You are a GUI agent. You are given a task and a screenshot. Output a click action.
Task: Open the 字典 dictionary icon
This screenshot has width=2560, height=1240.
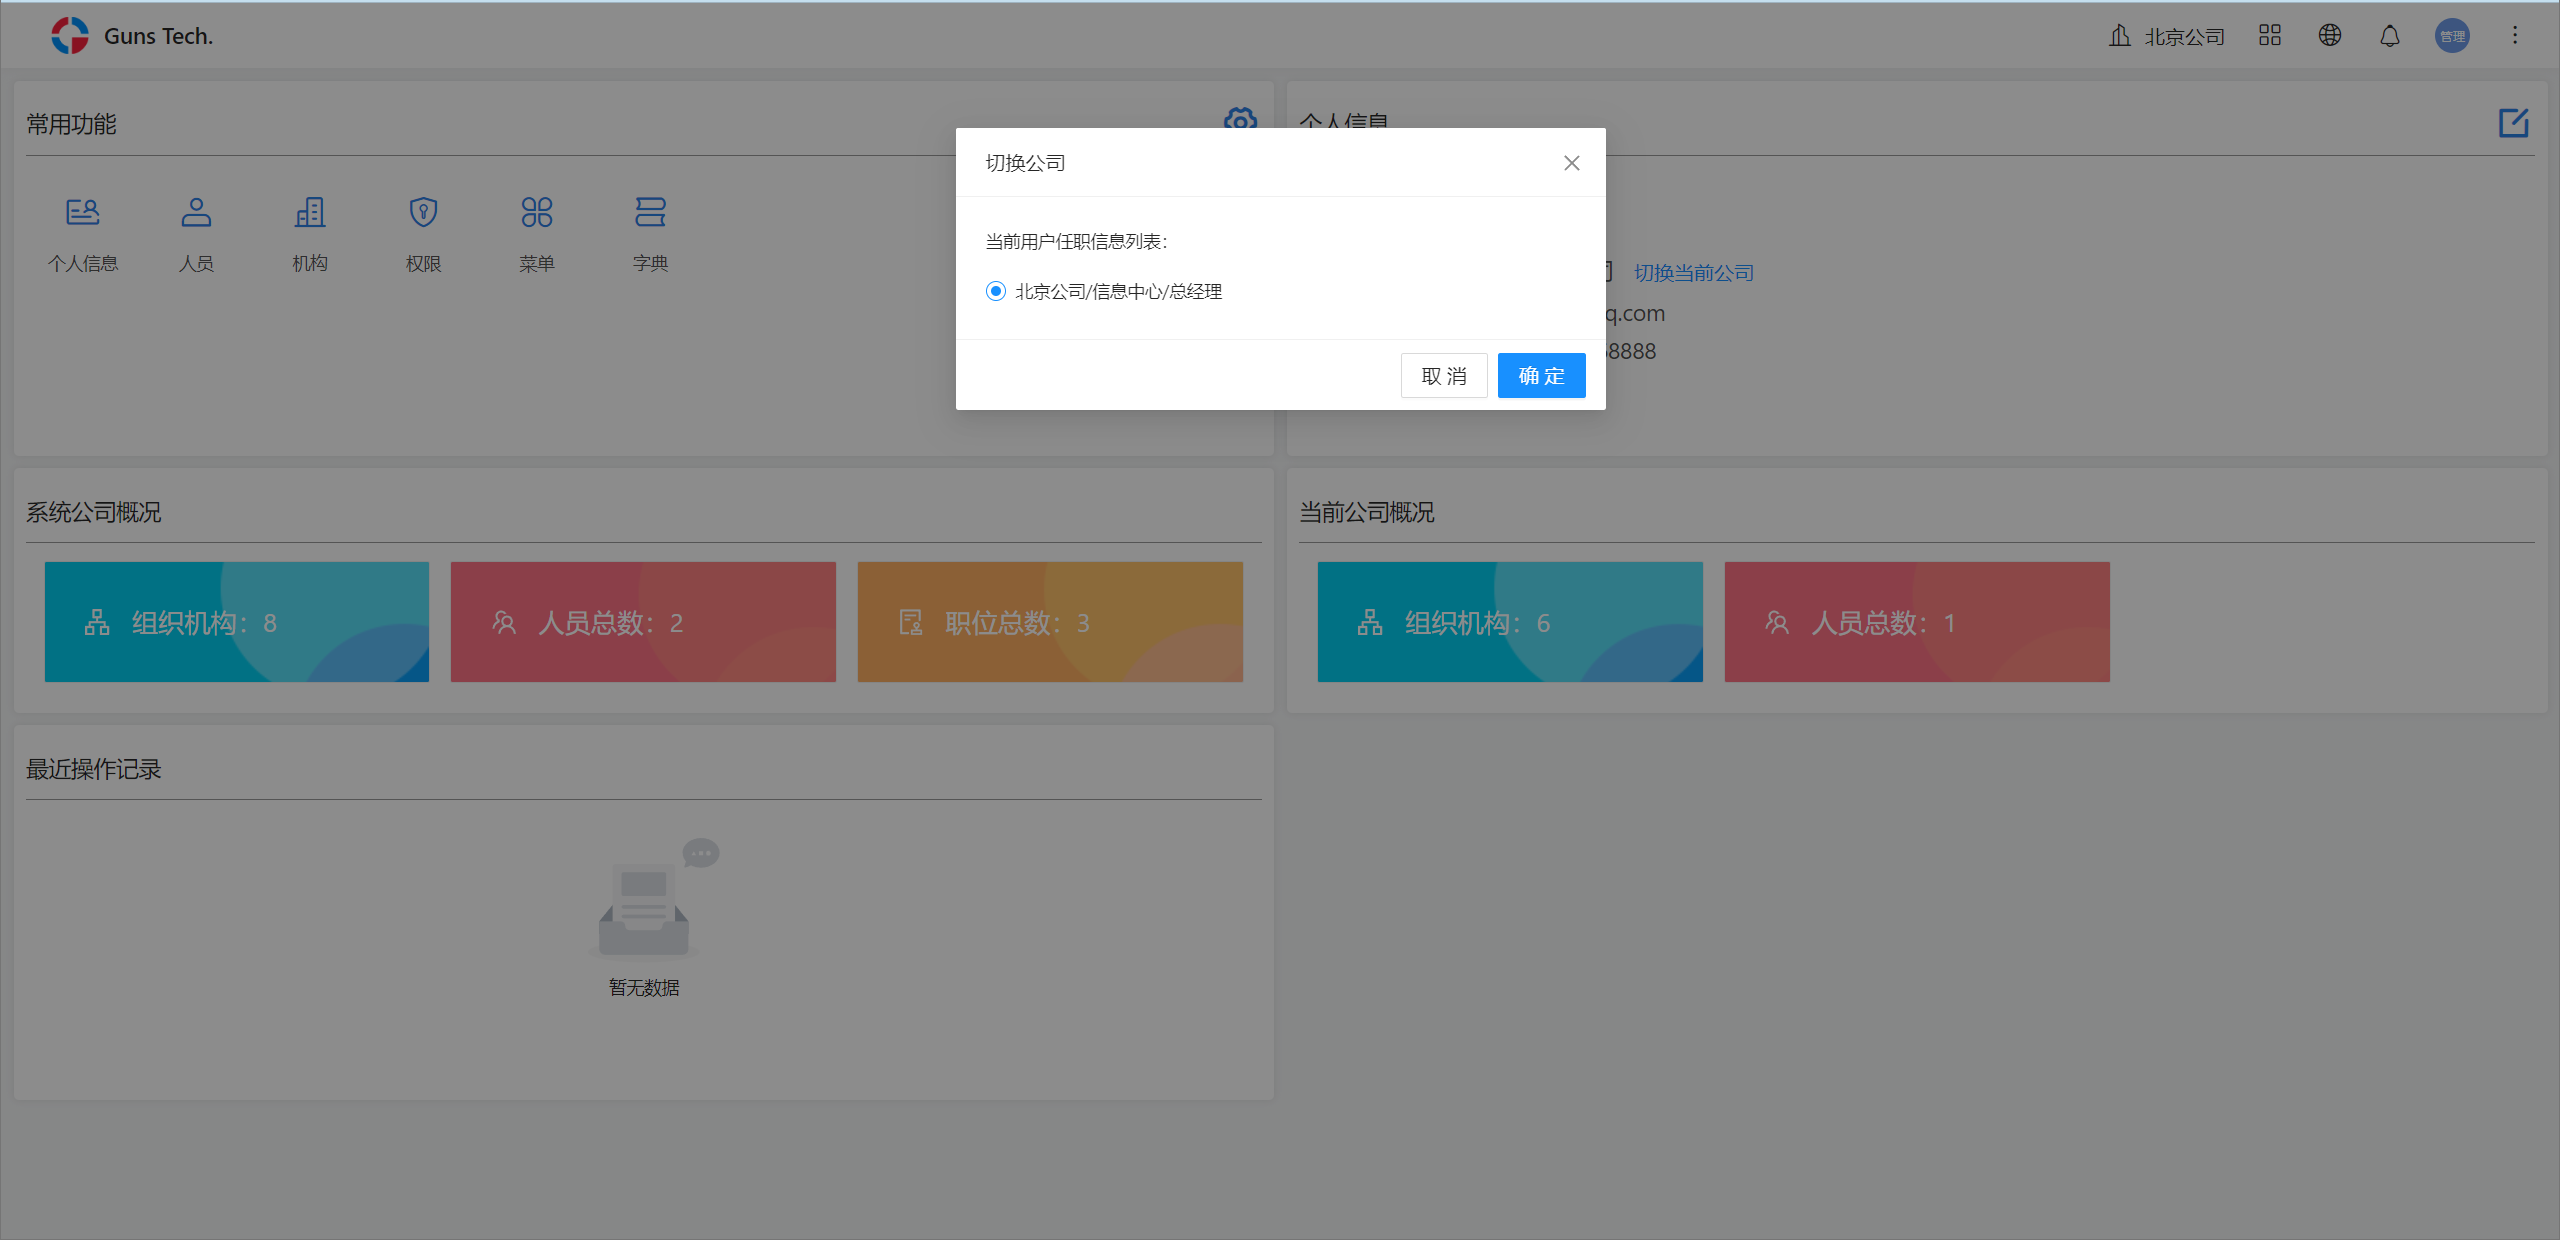[650, 213]
